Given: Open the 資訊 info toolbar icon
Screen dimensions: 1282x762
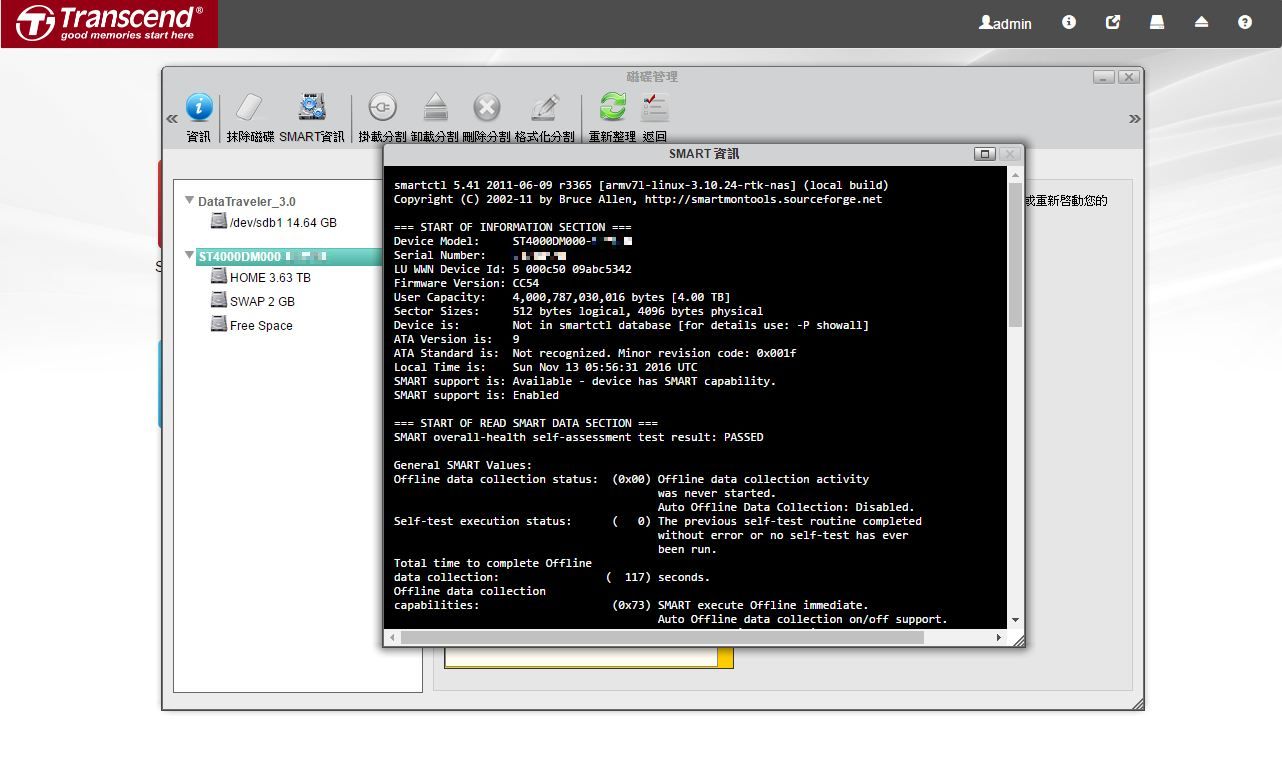Looking at the screenshot, I should coord(199,107).
